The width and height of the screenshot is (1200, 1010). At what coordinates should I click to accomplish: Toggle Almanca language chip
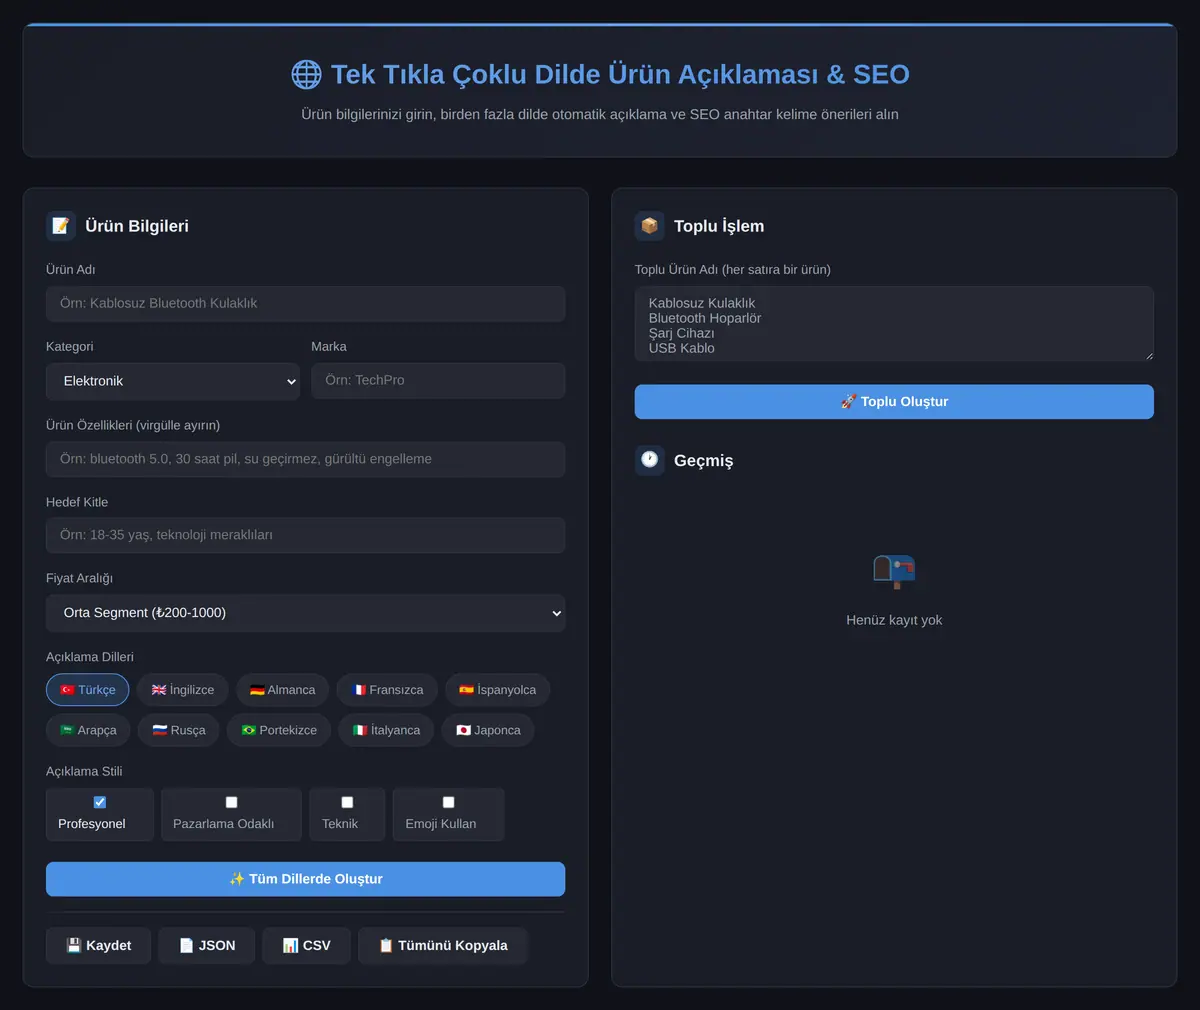tap(282, 690)
